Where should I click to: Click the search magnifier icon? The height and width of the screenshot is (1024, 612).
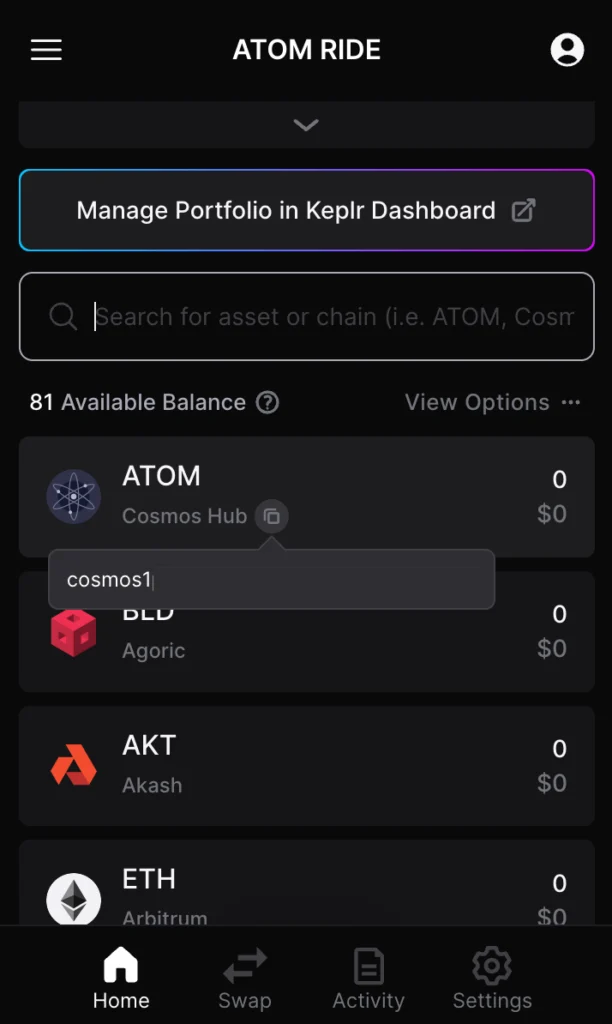63,317
